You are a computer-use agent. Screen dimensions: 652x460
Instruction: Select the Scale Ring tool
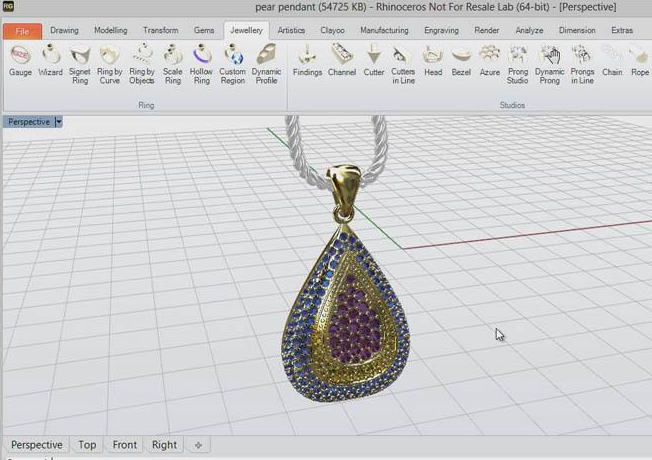coord(173,65)
